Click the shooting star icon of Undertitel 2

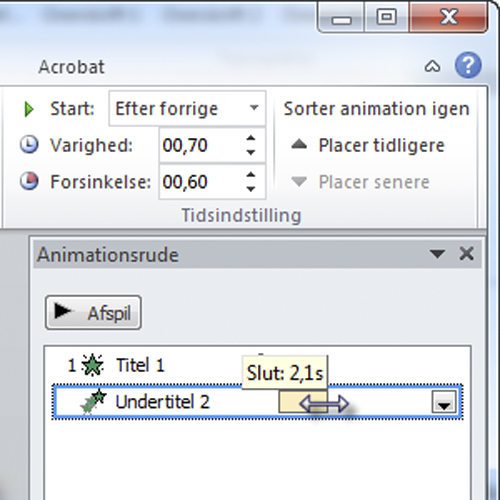pyautogui.click(x=94, y=401)
